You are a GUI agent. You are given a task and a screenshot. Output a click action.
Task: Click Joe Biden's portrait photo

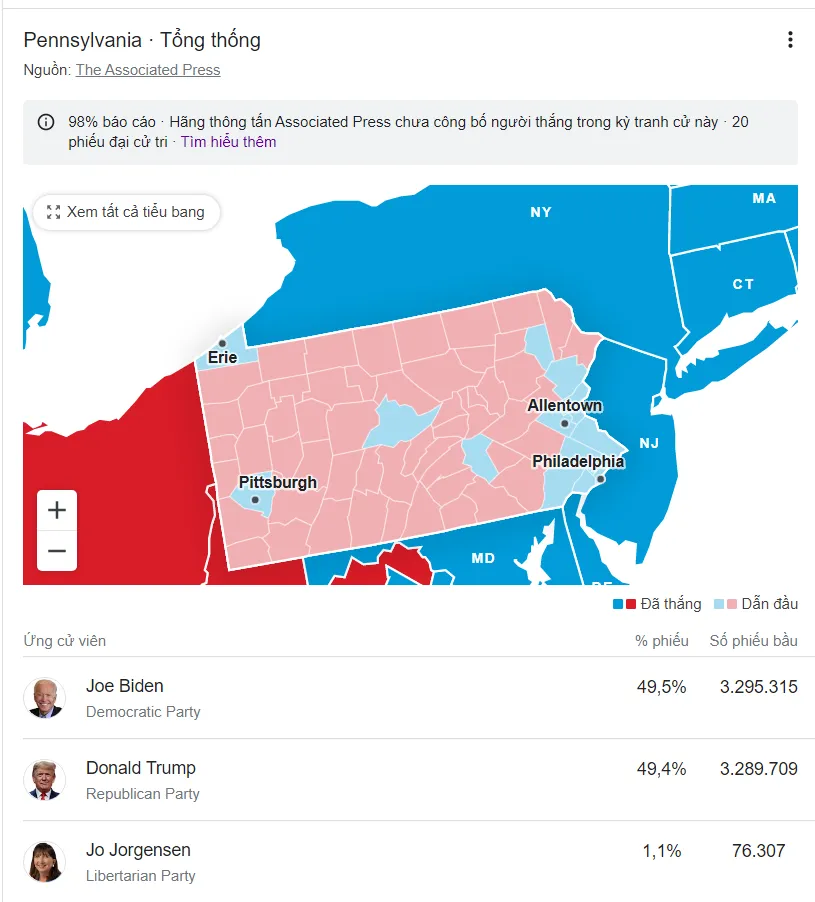tap(44, 698)
